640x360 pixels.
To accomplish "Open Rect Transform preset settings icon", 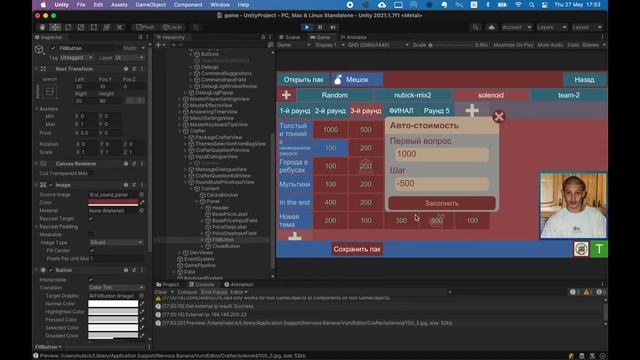I will click(134, 69).
